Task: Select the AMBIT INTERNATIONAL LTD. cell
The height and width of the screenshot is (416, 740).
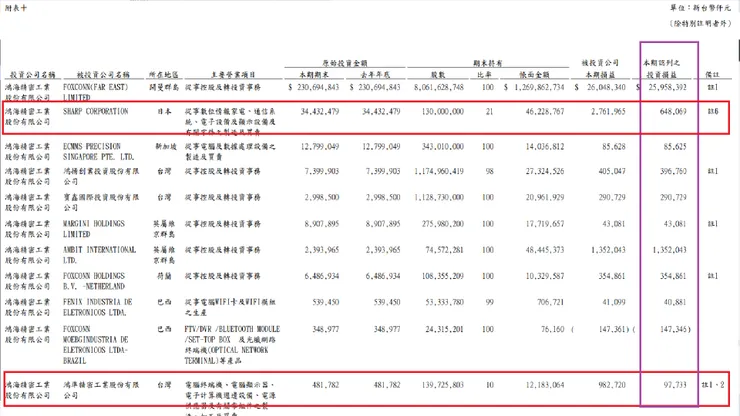Action: tap(100, 255)
